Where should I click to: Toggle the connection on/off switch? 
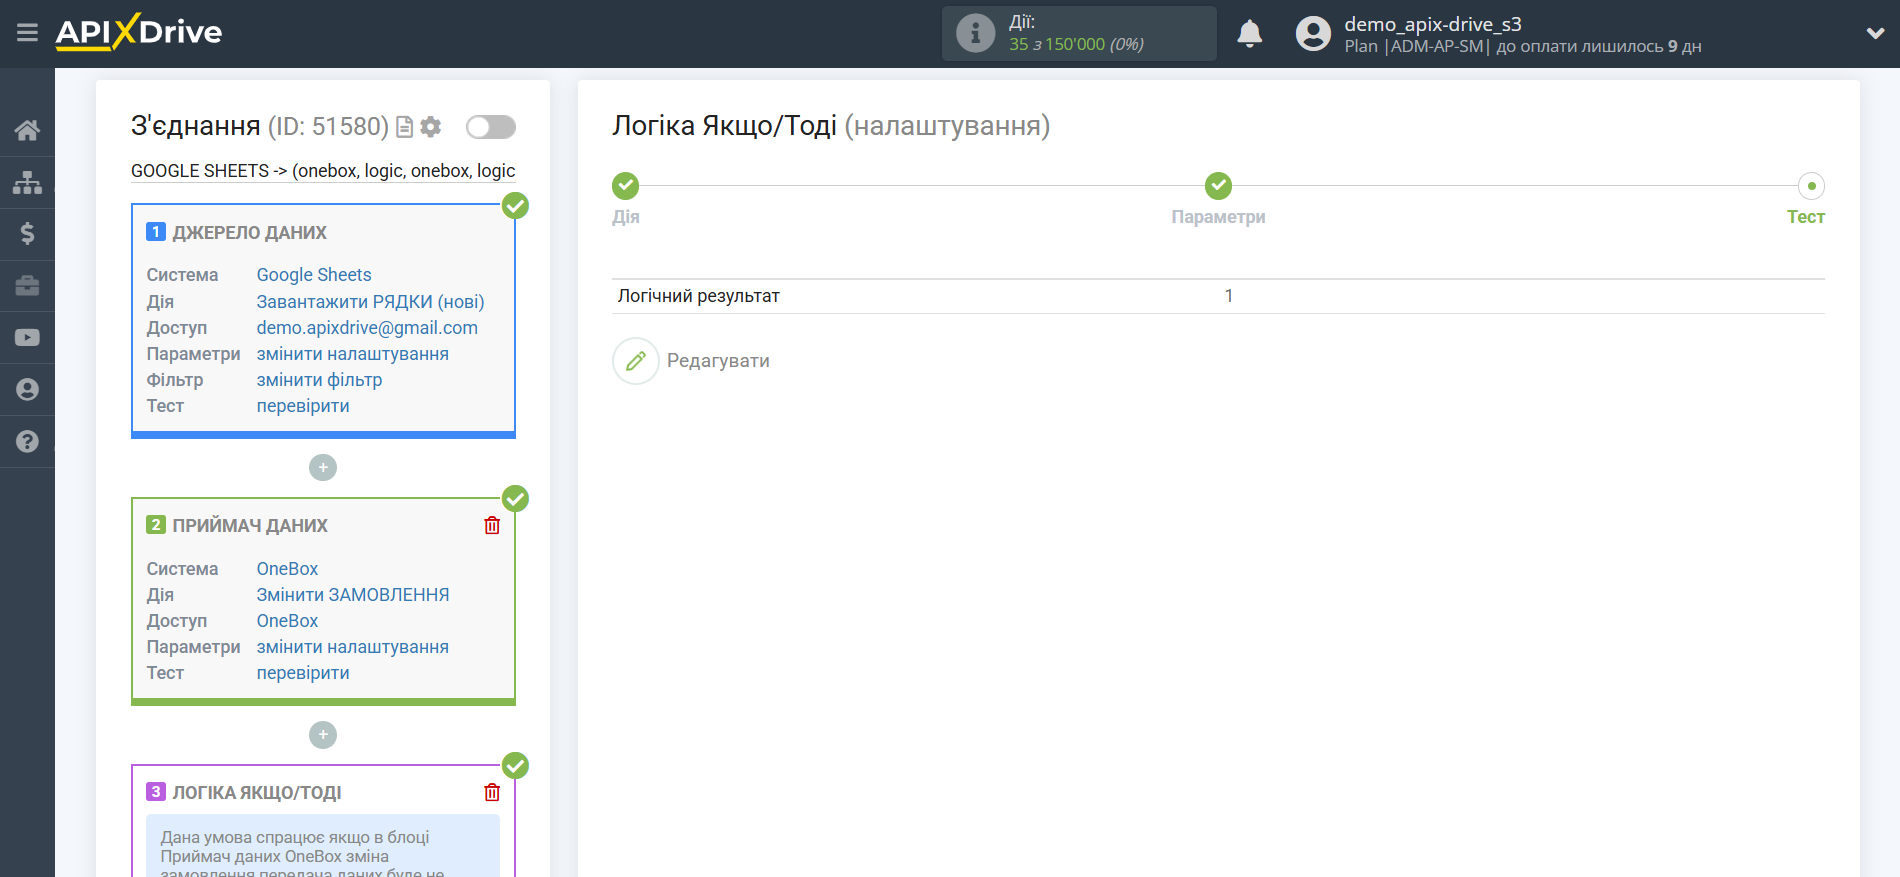[x=491, y=127]
